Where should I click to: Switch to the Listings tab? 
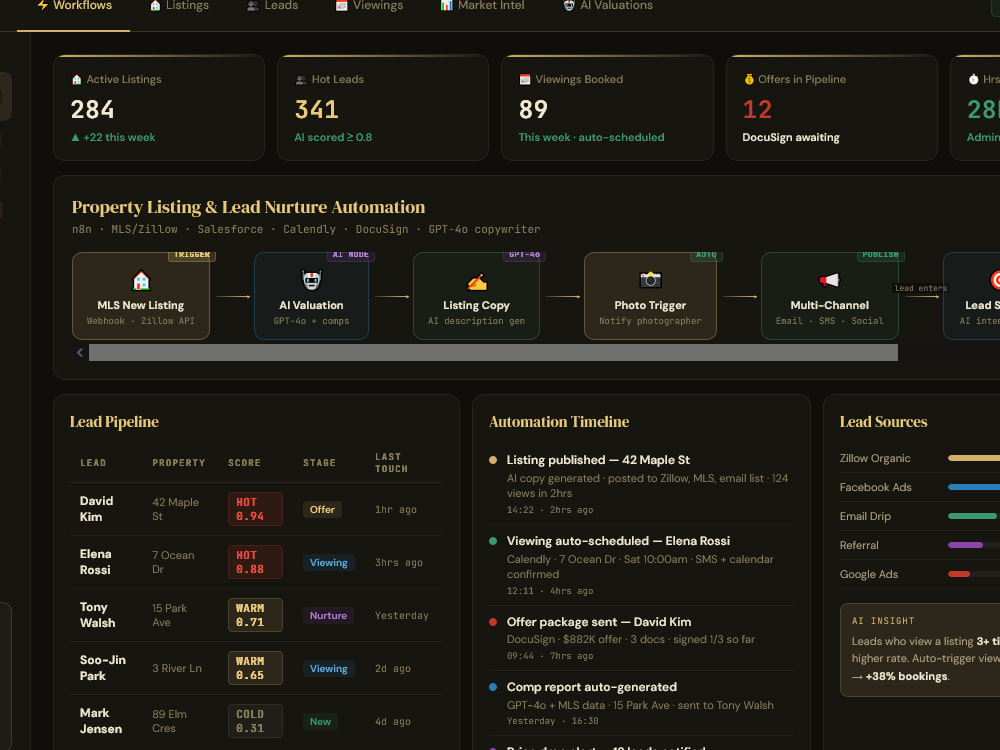point(179,6)
